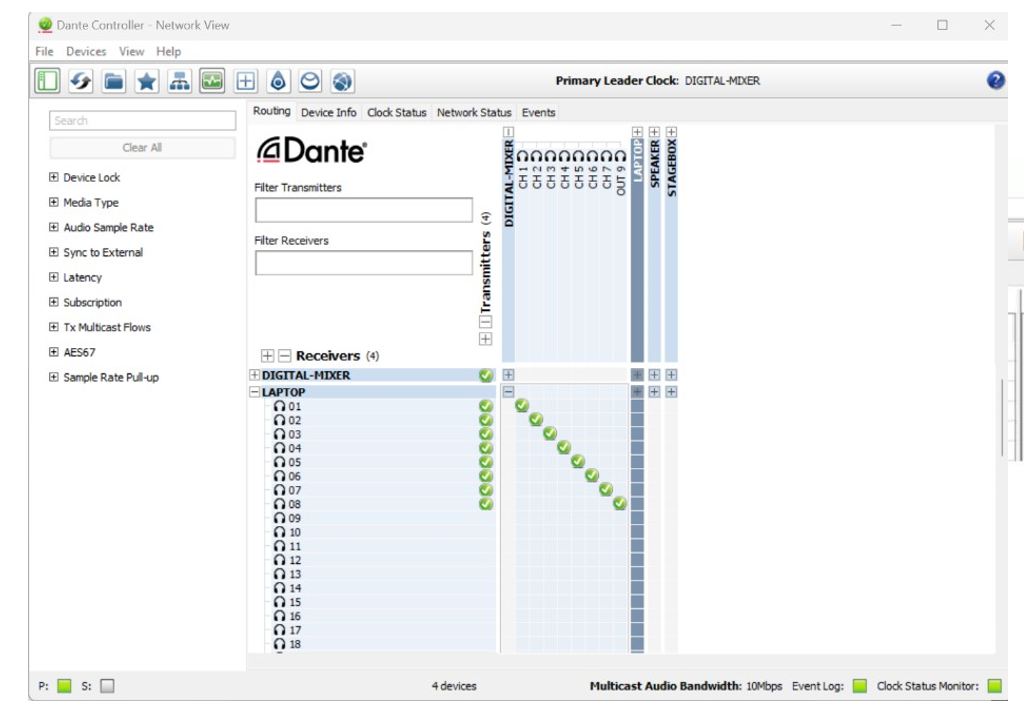Click status check beside receiver channel 05

[x=486, y=462]
